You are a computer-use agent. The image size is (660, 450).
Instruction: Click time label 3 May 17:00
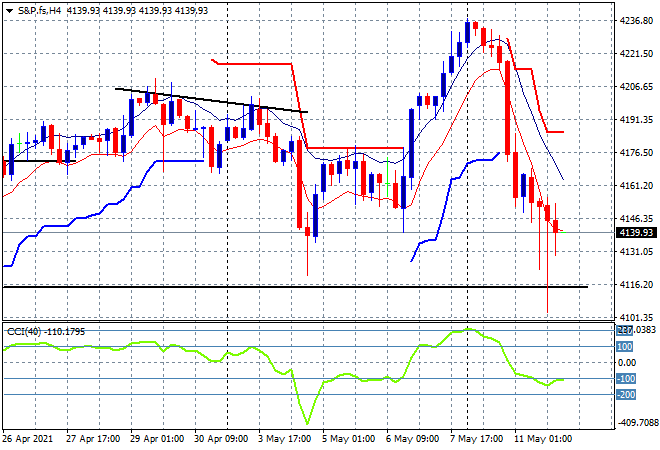coord(285,439)
